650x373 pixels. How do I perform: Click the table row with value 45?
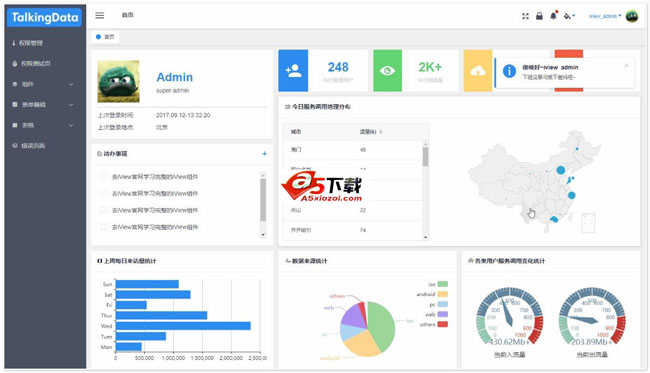click(352, 150)
